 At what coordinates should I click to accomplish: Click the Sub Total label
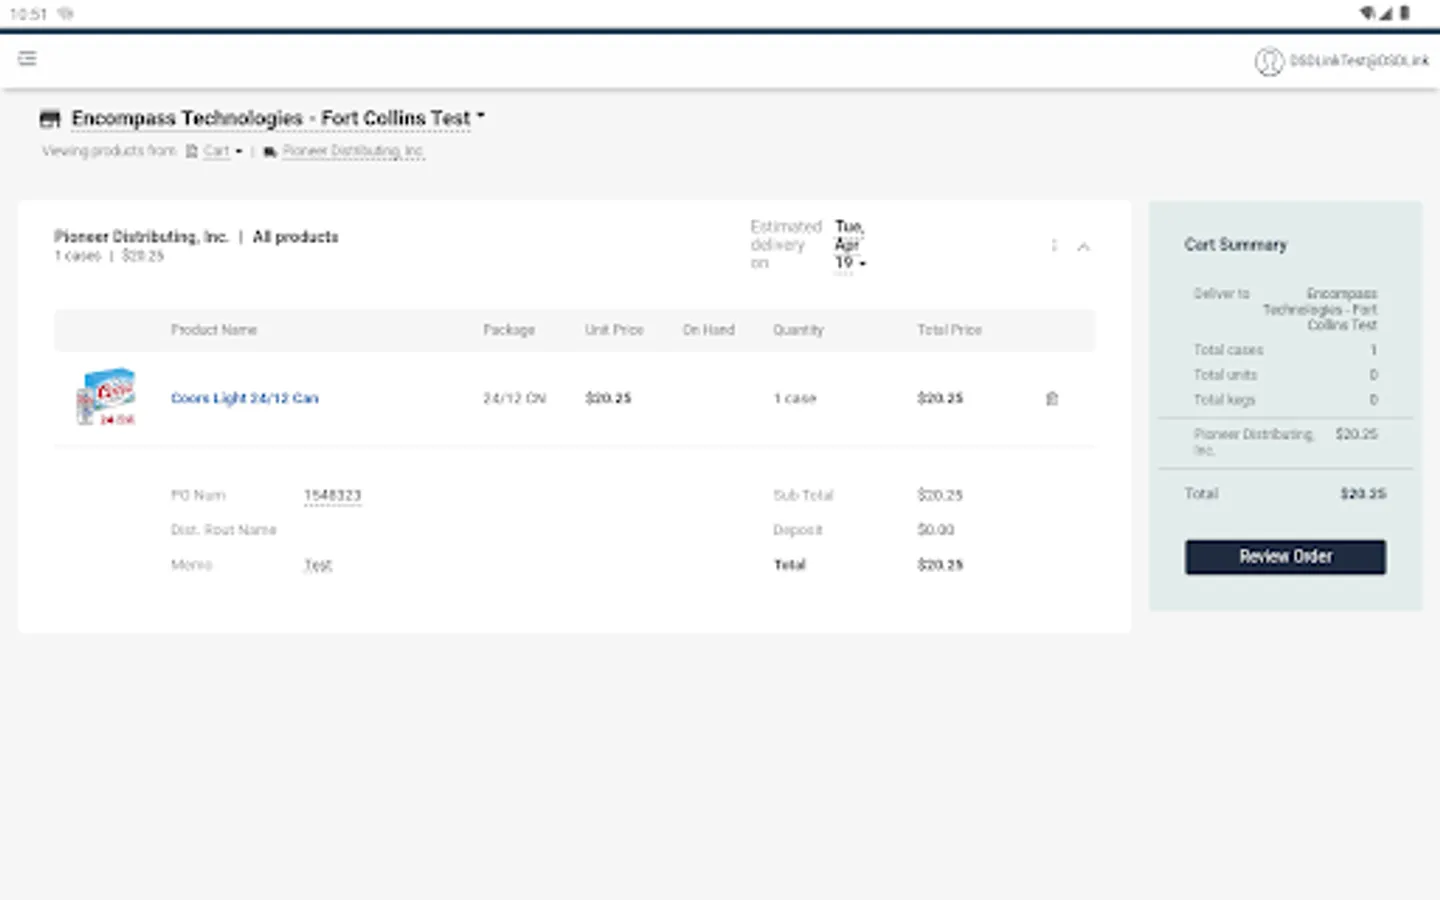point(803,495)
